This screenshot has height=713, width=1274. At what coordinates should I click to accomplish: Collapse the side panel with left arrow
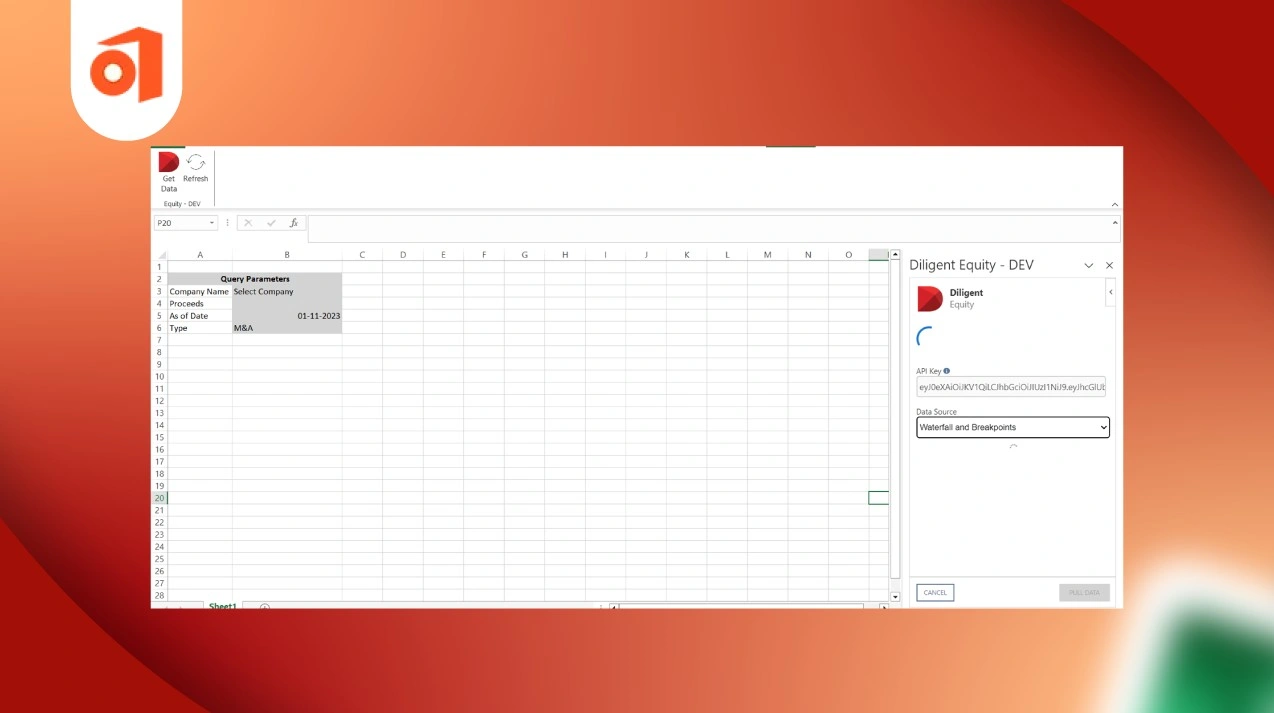(1110, 292)
